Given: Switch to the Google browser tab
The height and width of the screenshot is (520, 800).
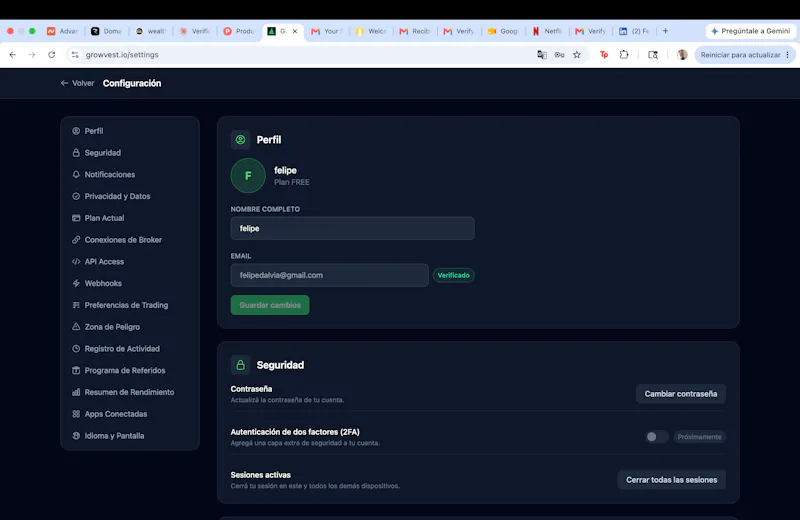Looking at the screenshot, I should click(x=504, y=31).
